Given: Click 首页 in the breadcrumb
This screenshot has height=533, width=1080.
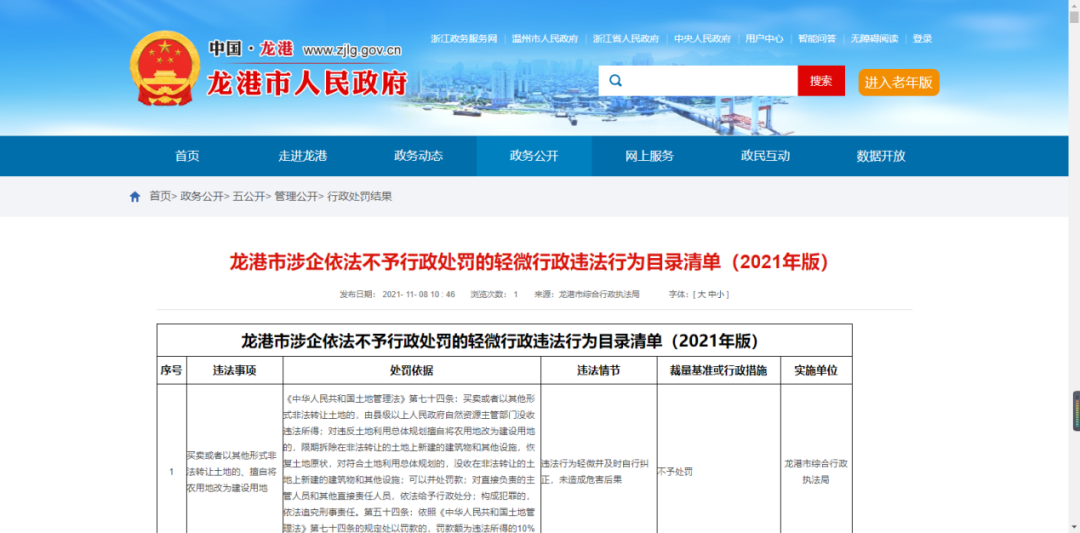Looking at the screenshot, I should pyautogui.click(x=160, y=197).
